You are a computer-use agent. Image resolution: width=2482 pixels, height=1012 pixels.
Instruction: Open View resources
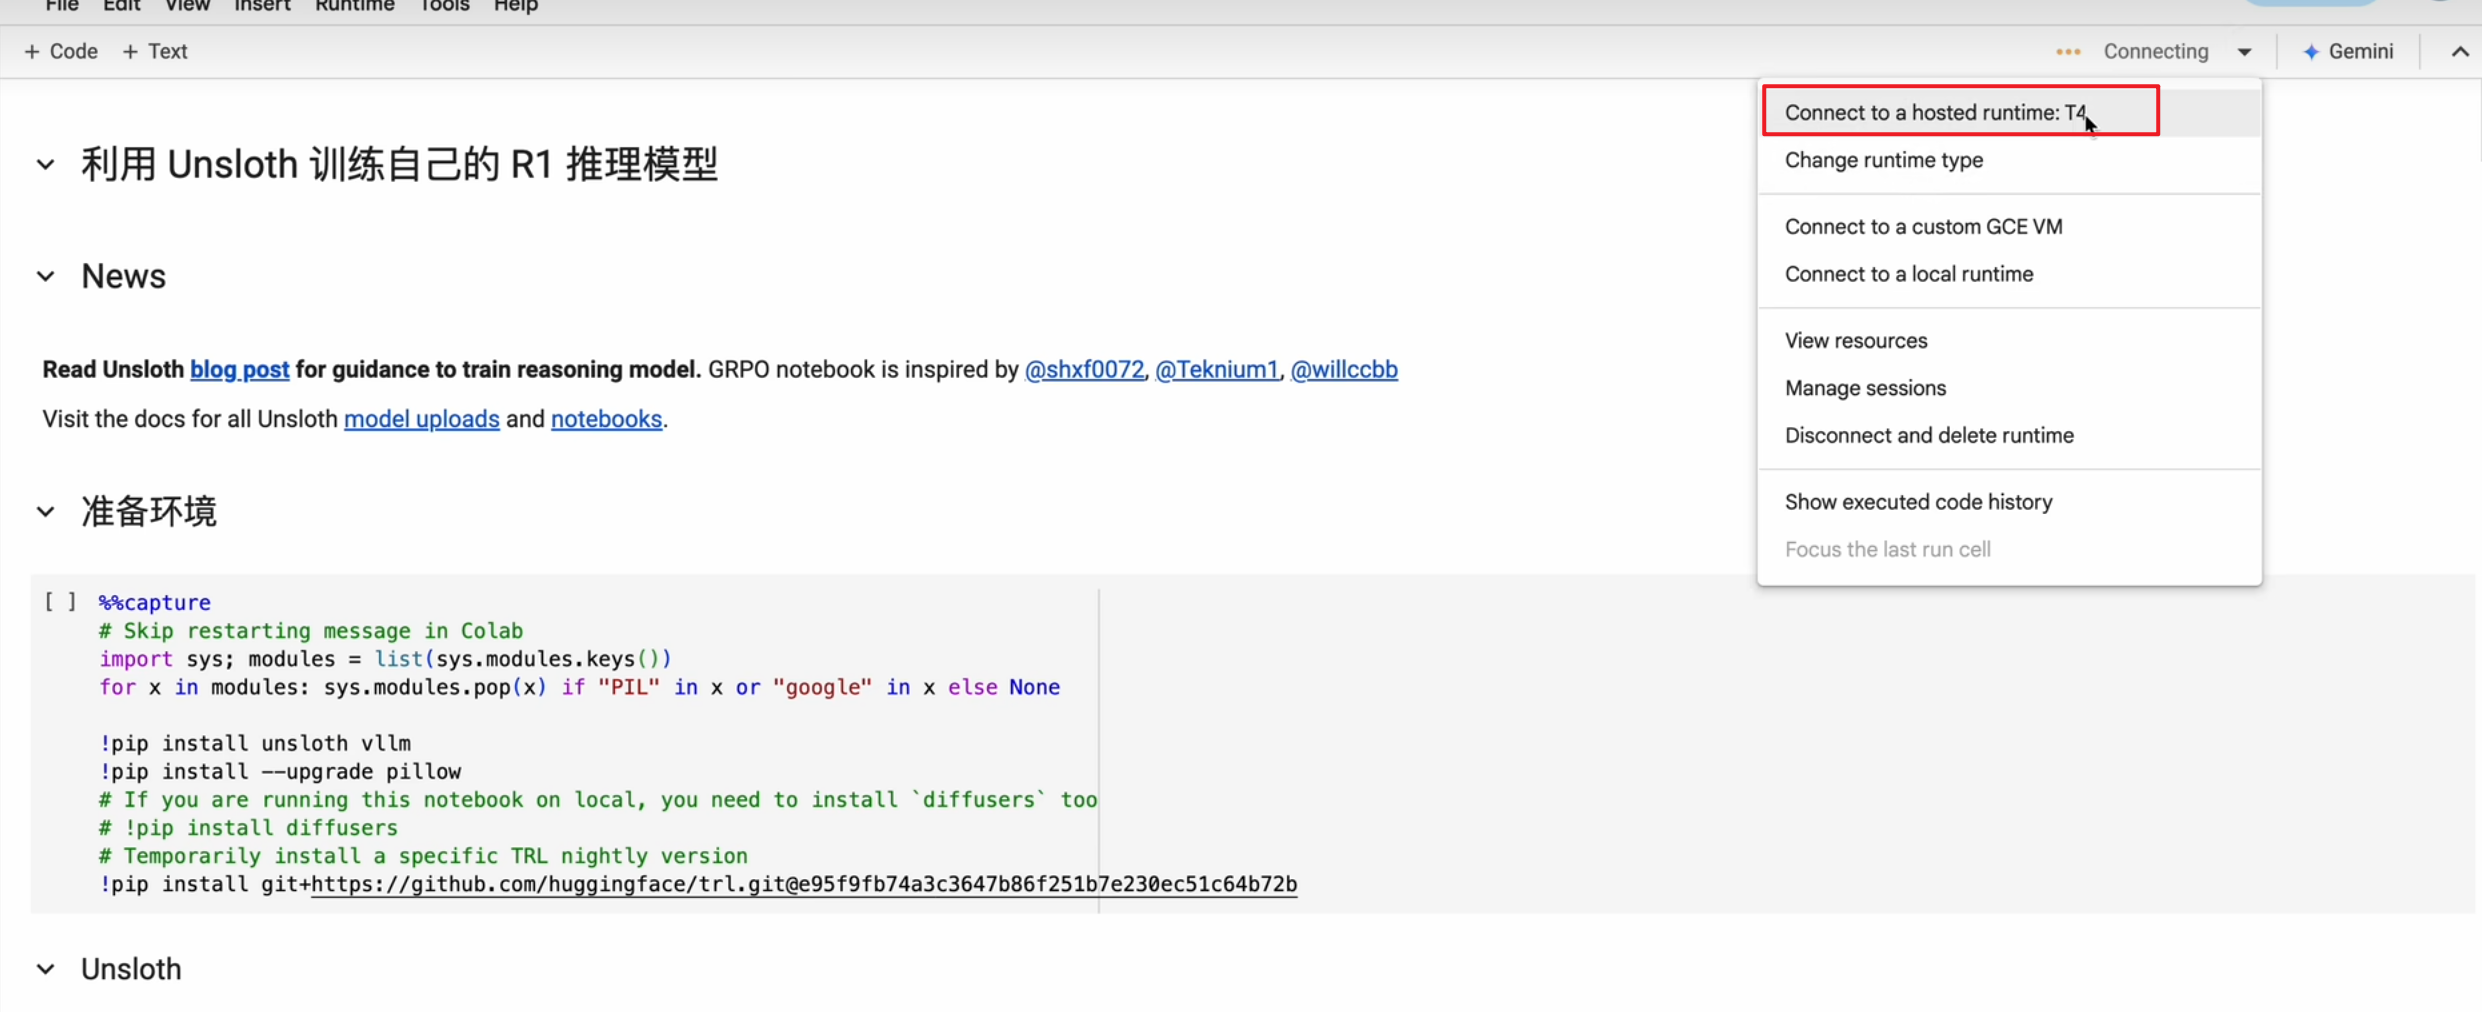(x=2009, y=341)
